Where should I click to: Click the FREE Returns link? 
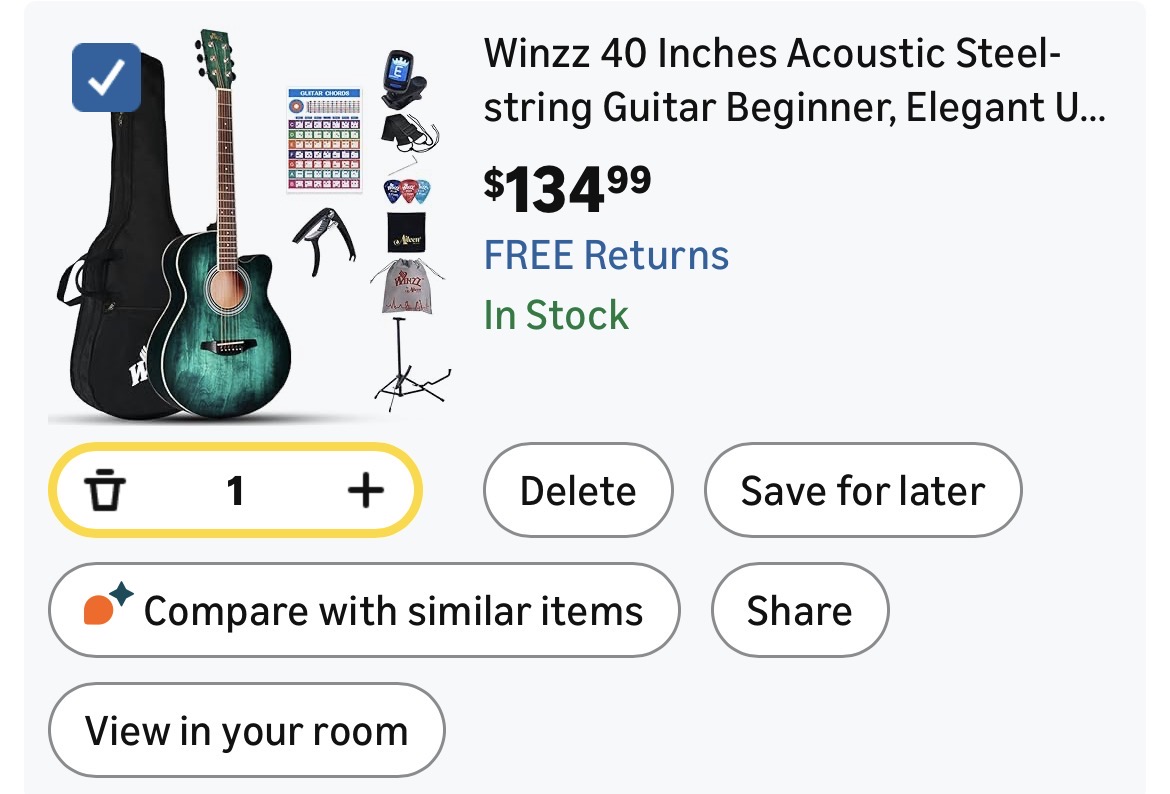point(606,255)
